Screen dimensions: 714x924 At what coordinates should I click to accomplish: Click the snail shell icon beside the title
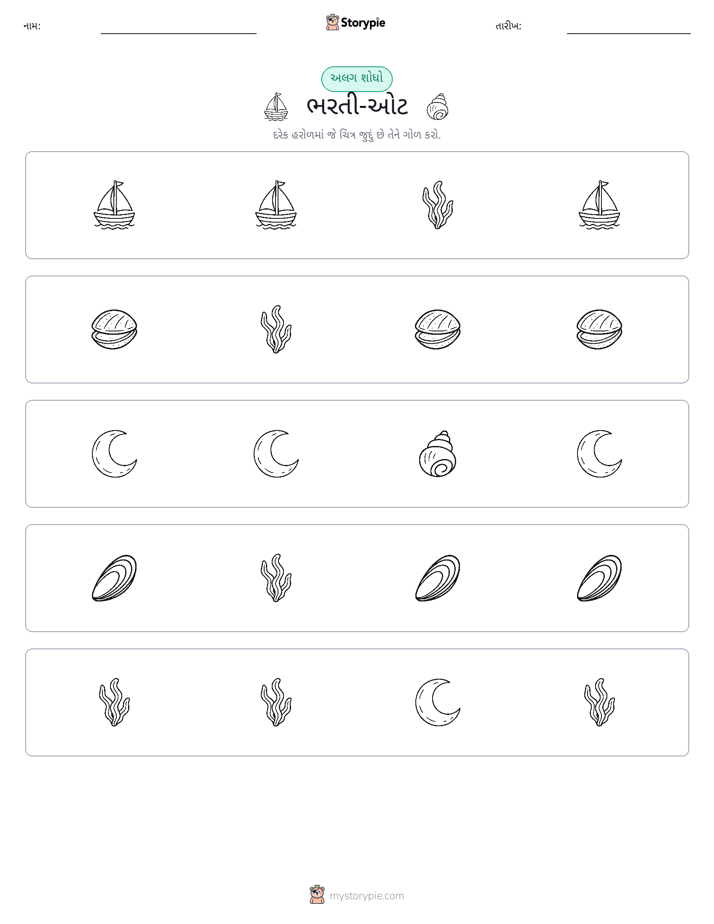click(438, 107)
